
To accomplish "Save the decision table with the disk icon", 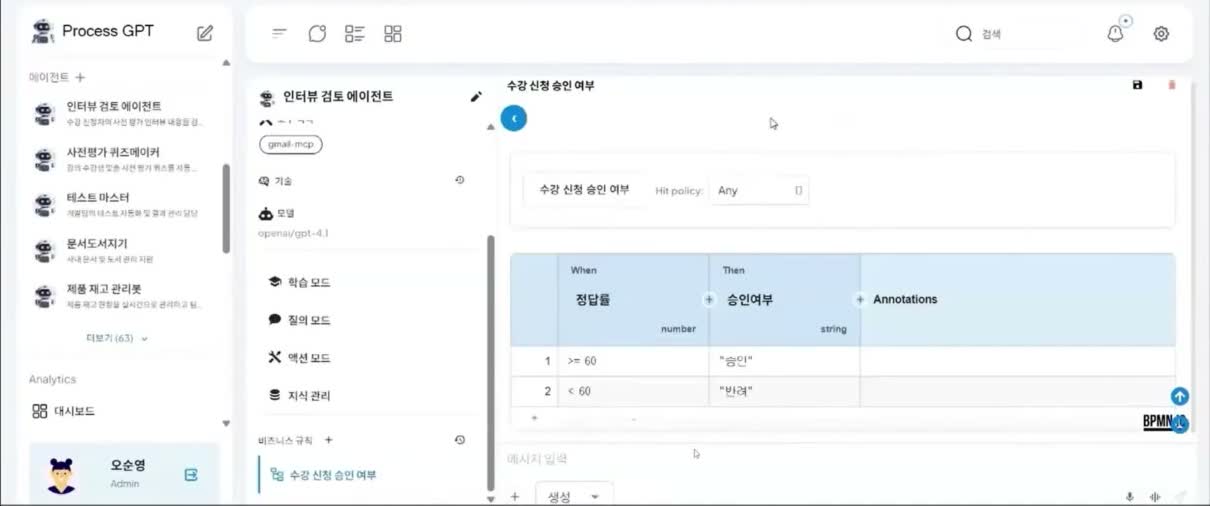I will click(x=1137, y=86).
